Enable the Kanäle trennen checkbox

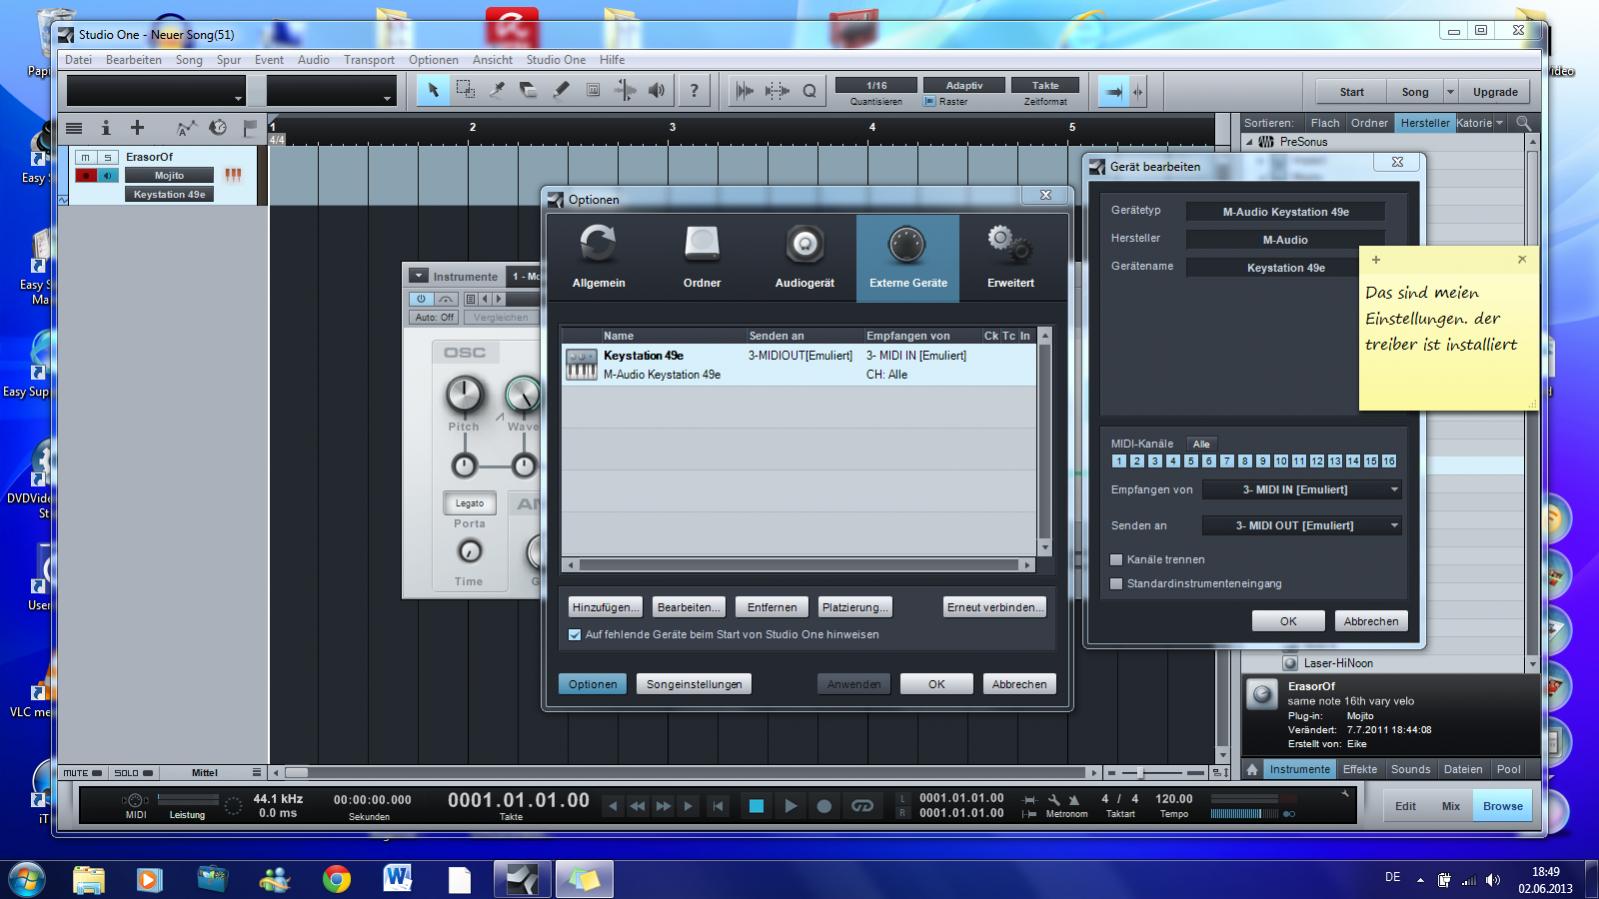(1117, 560)
